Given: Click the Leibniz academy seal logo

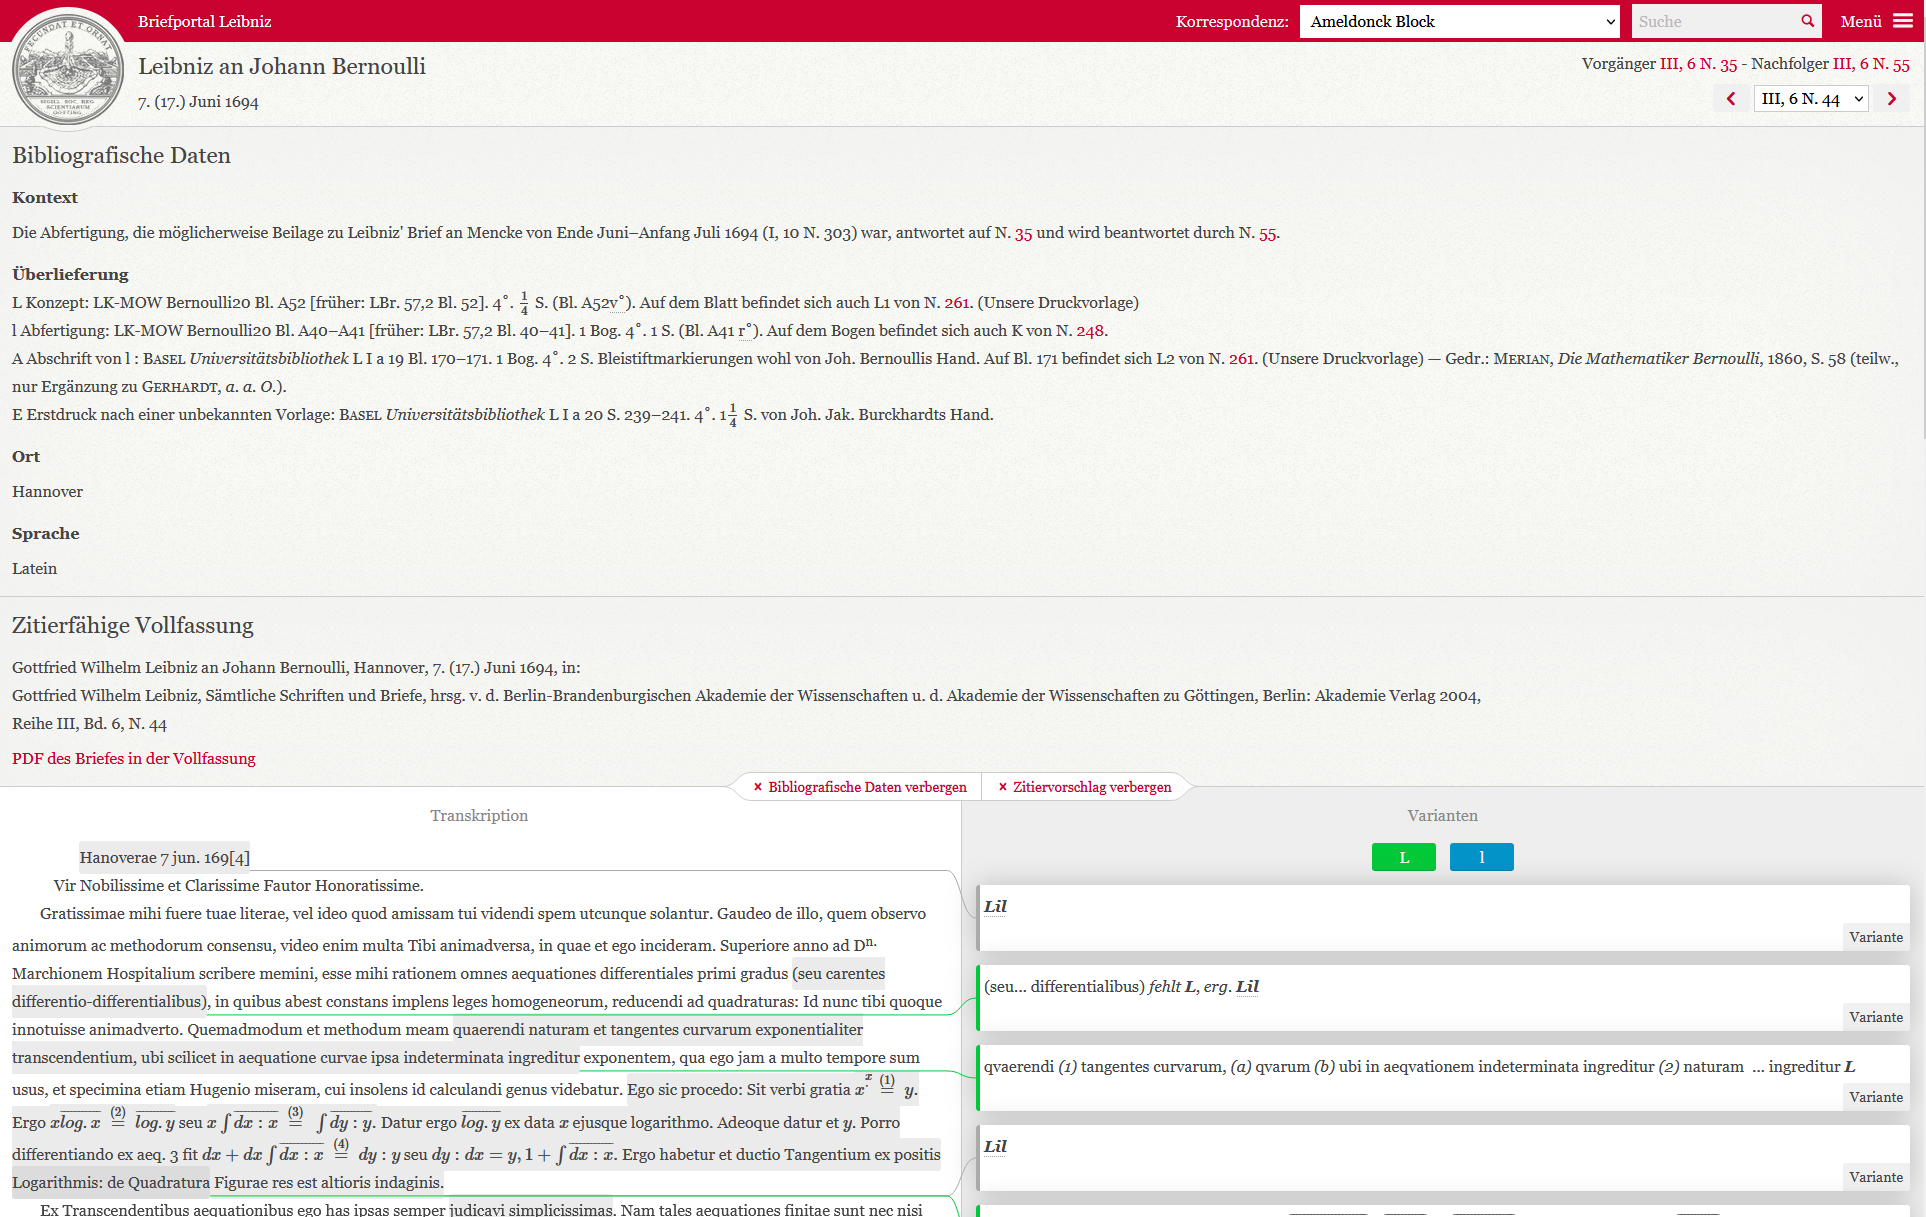Looking at the screenshot, I should pyautogui.click(x=68, y=68).
